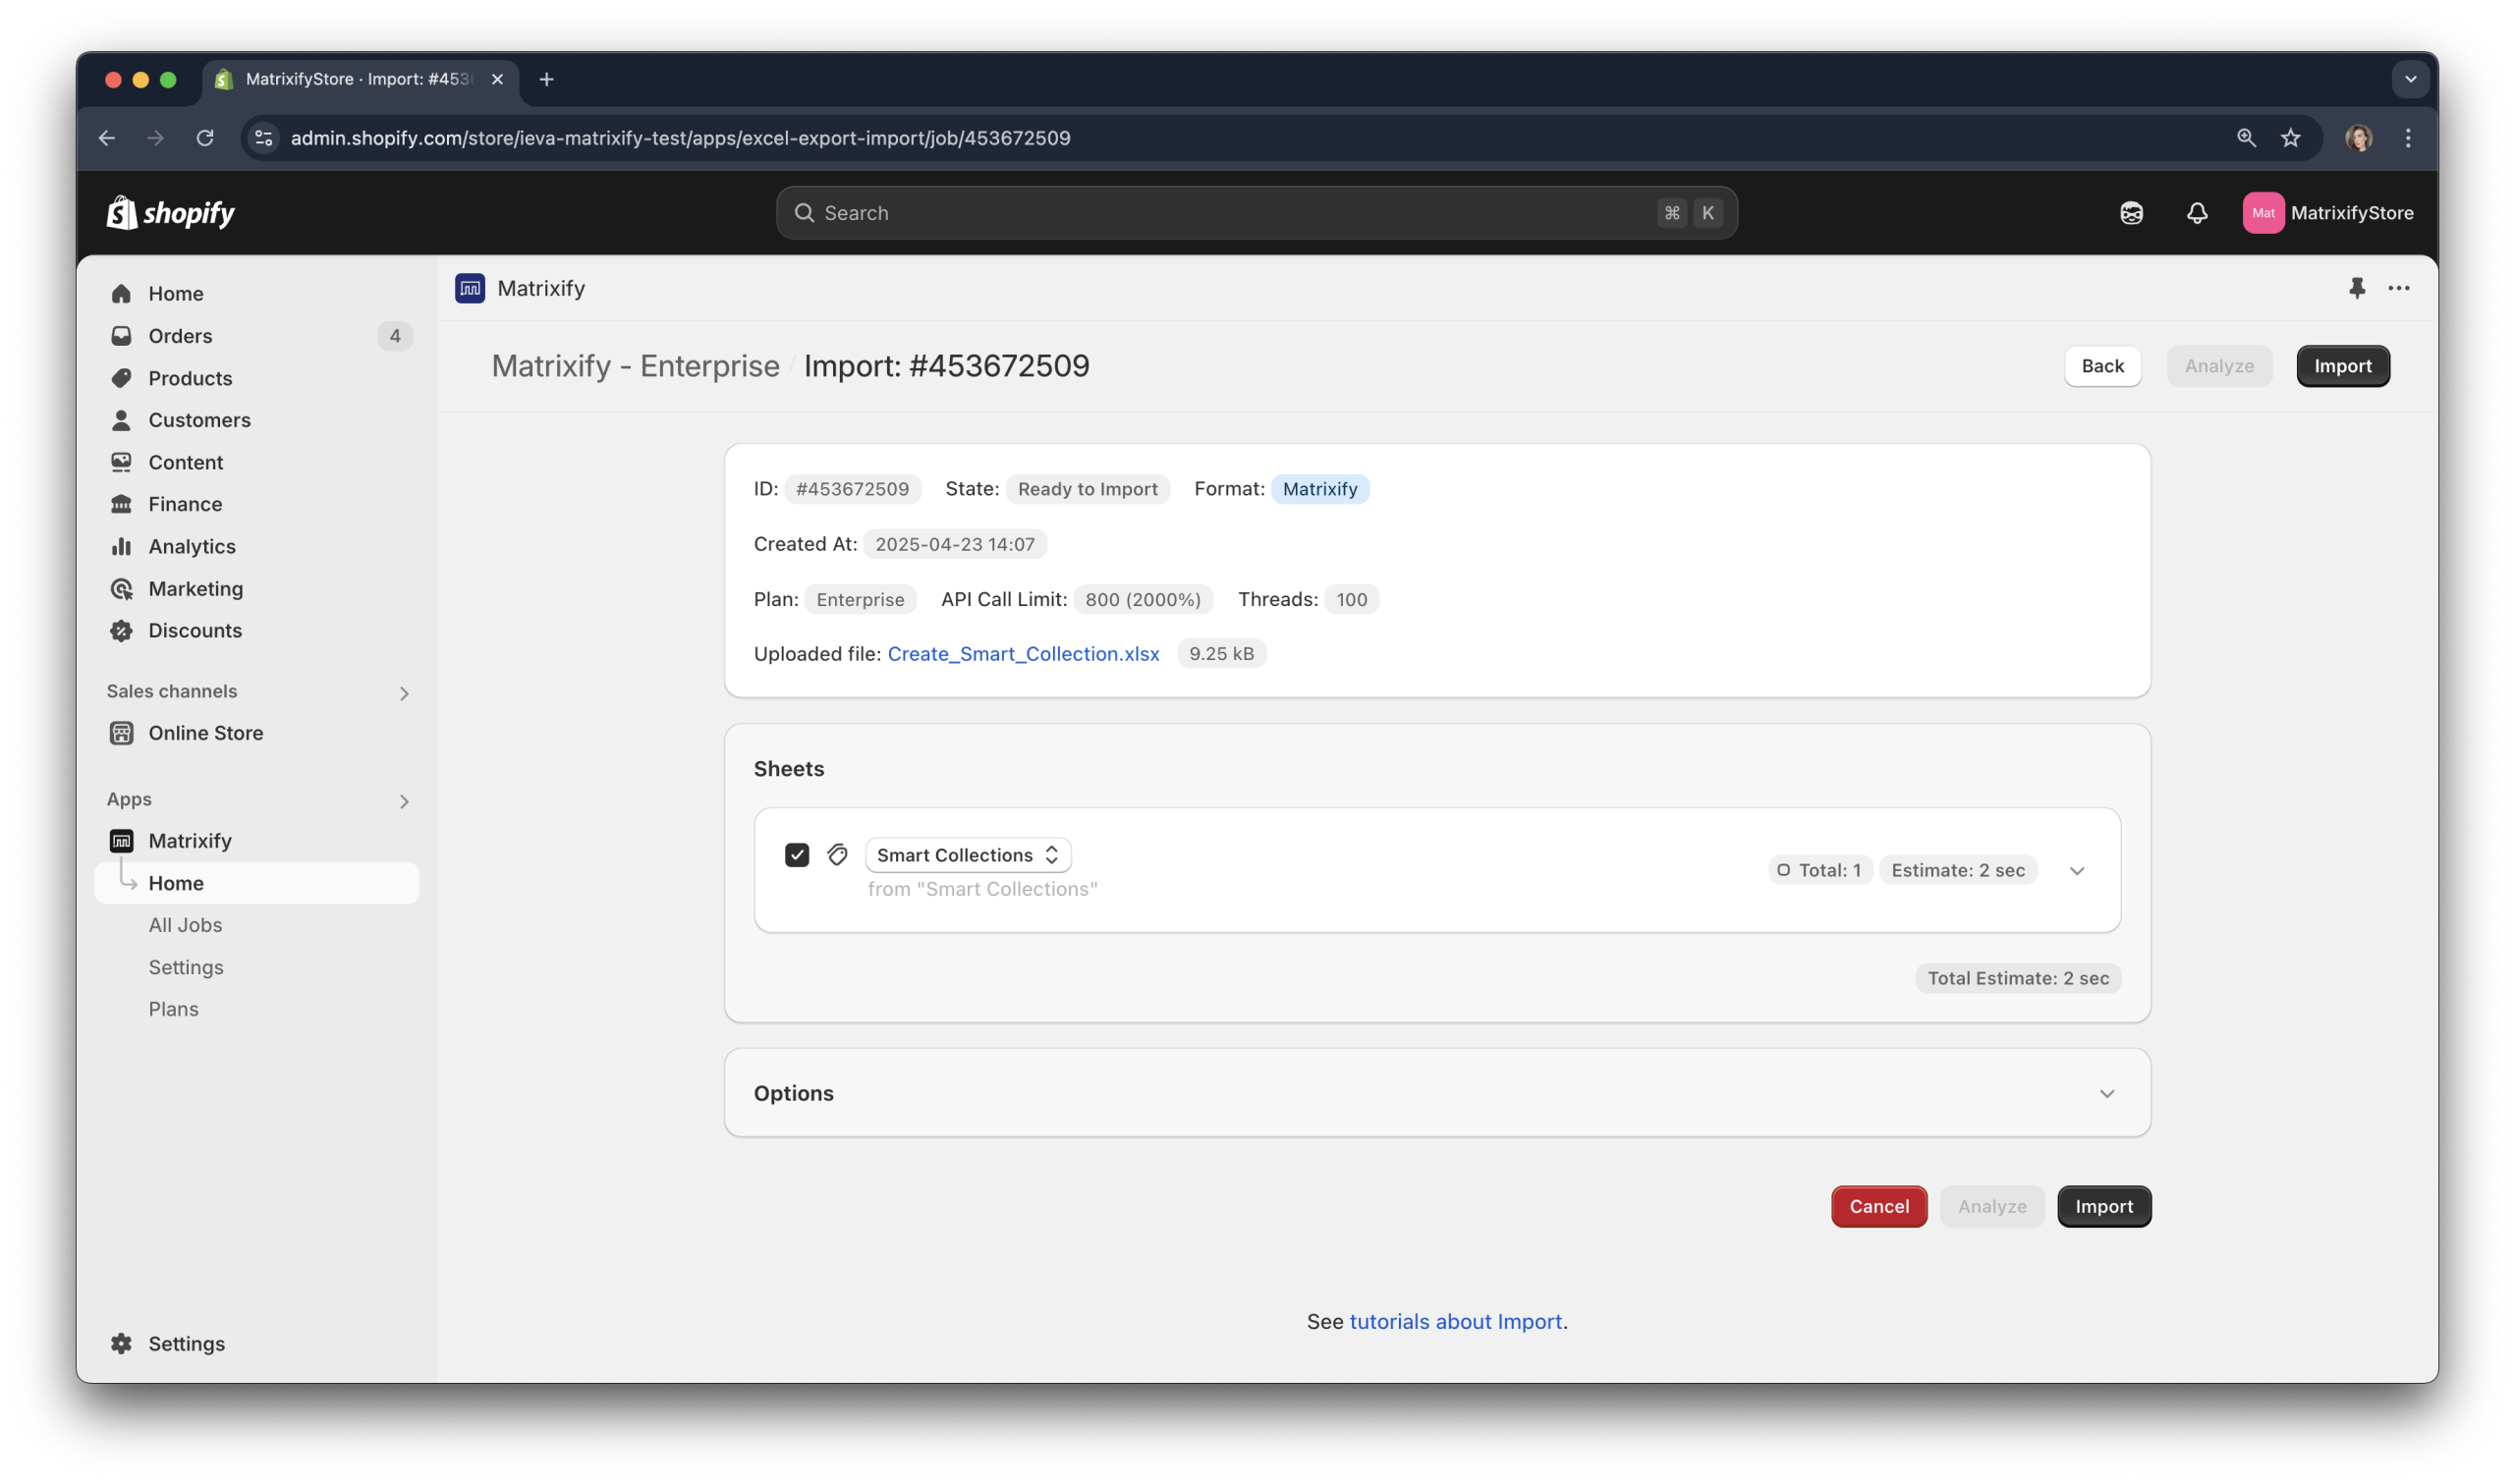Image resolution: width=2515 pixels, height=1484 pixels.
Task: Expand the Options section
Action: click(x=2106, y=1093)
